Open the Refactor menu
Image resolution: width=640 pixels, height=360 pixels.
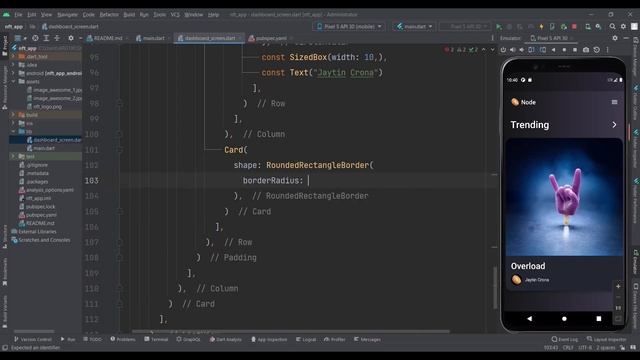[109, 15]
